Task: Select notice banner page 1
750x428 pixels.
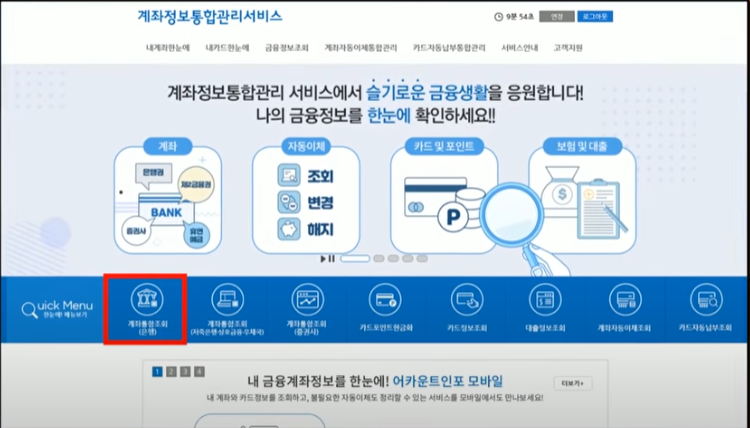Action: point(157,372)
